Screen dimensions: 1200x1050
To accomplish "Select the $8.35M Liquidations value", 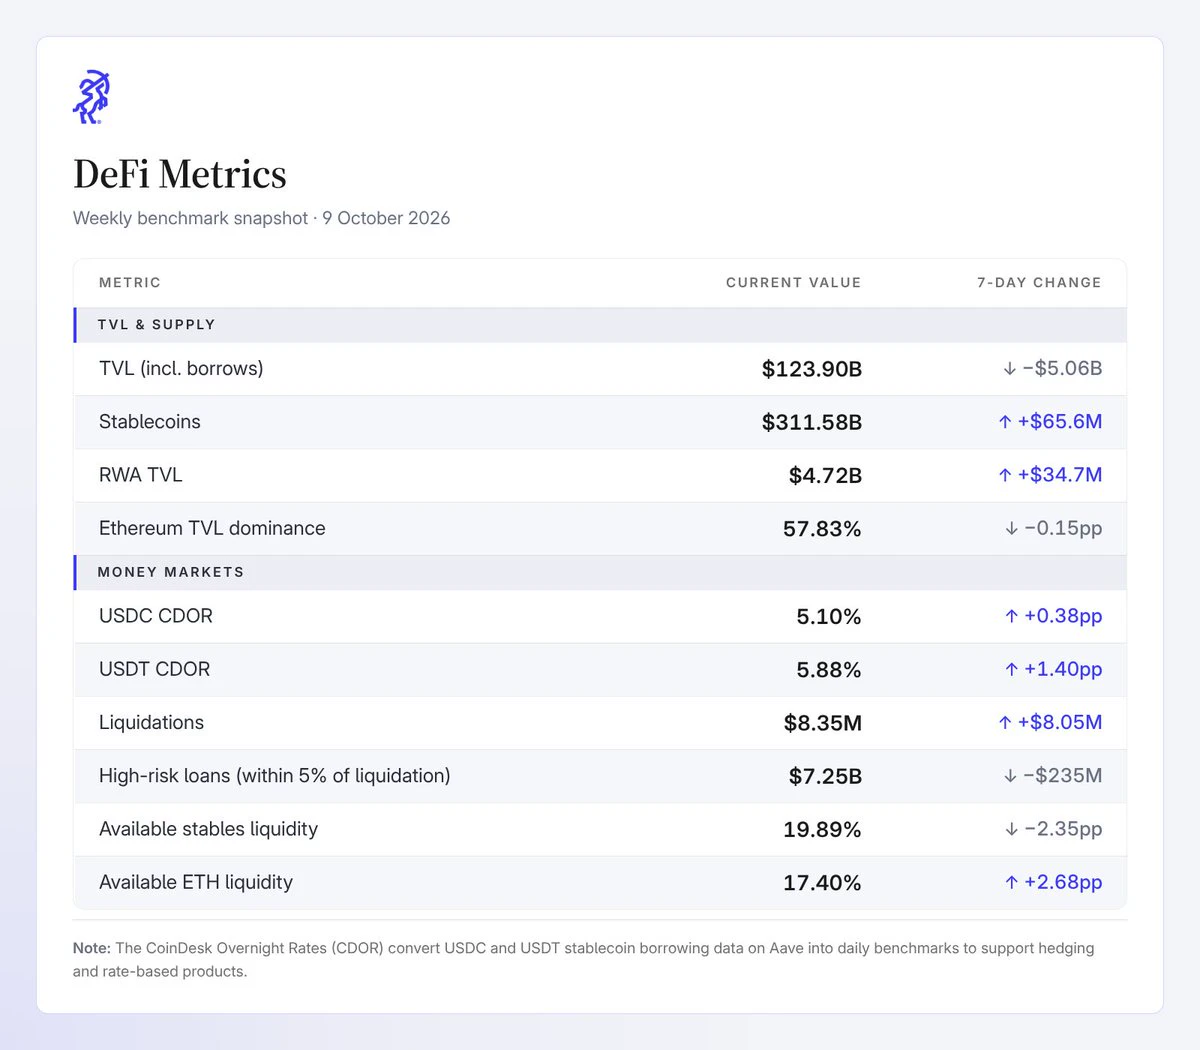I will click(x=823, y=723).
